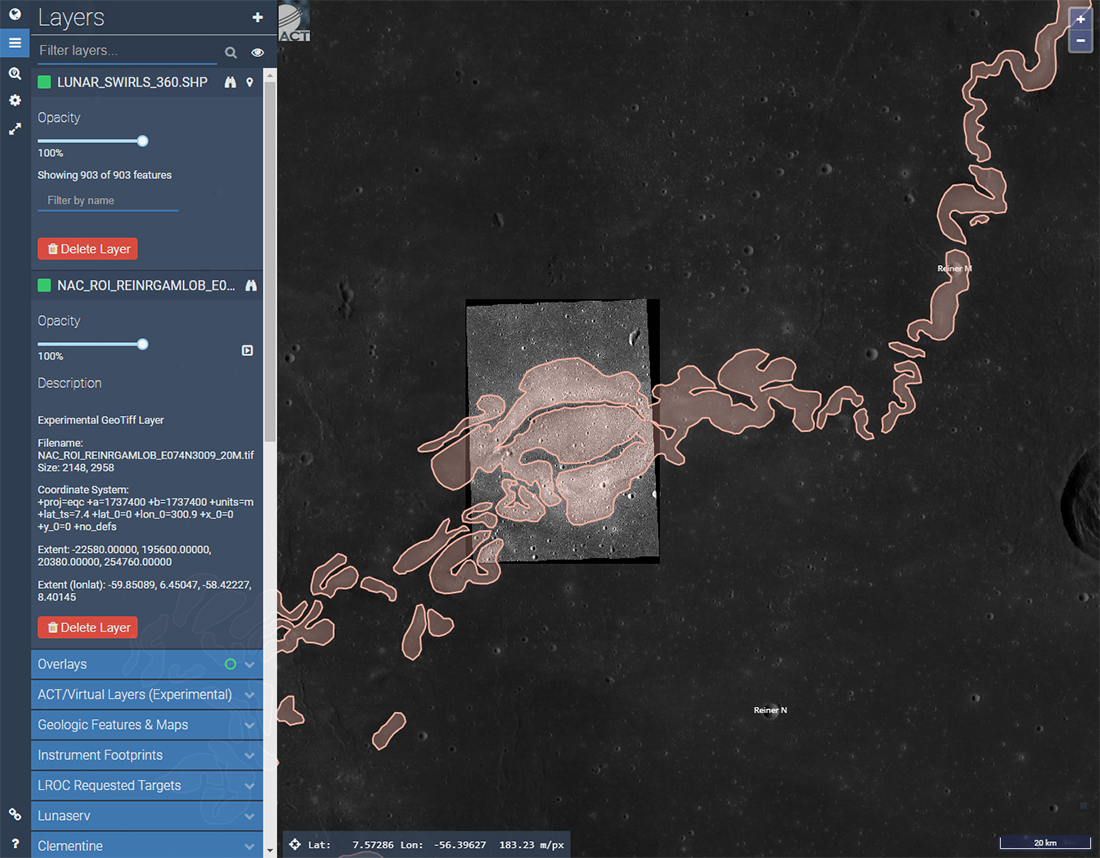Adjust NAC_ROI_REINRGAMLOB opacity slider handle
1100x858 pixels.
142,344
